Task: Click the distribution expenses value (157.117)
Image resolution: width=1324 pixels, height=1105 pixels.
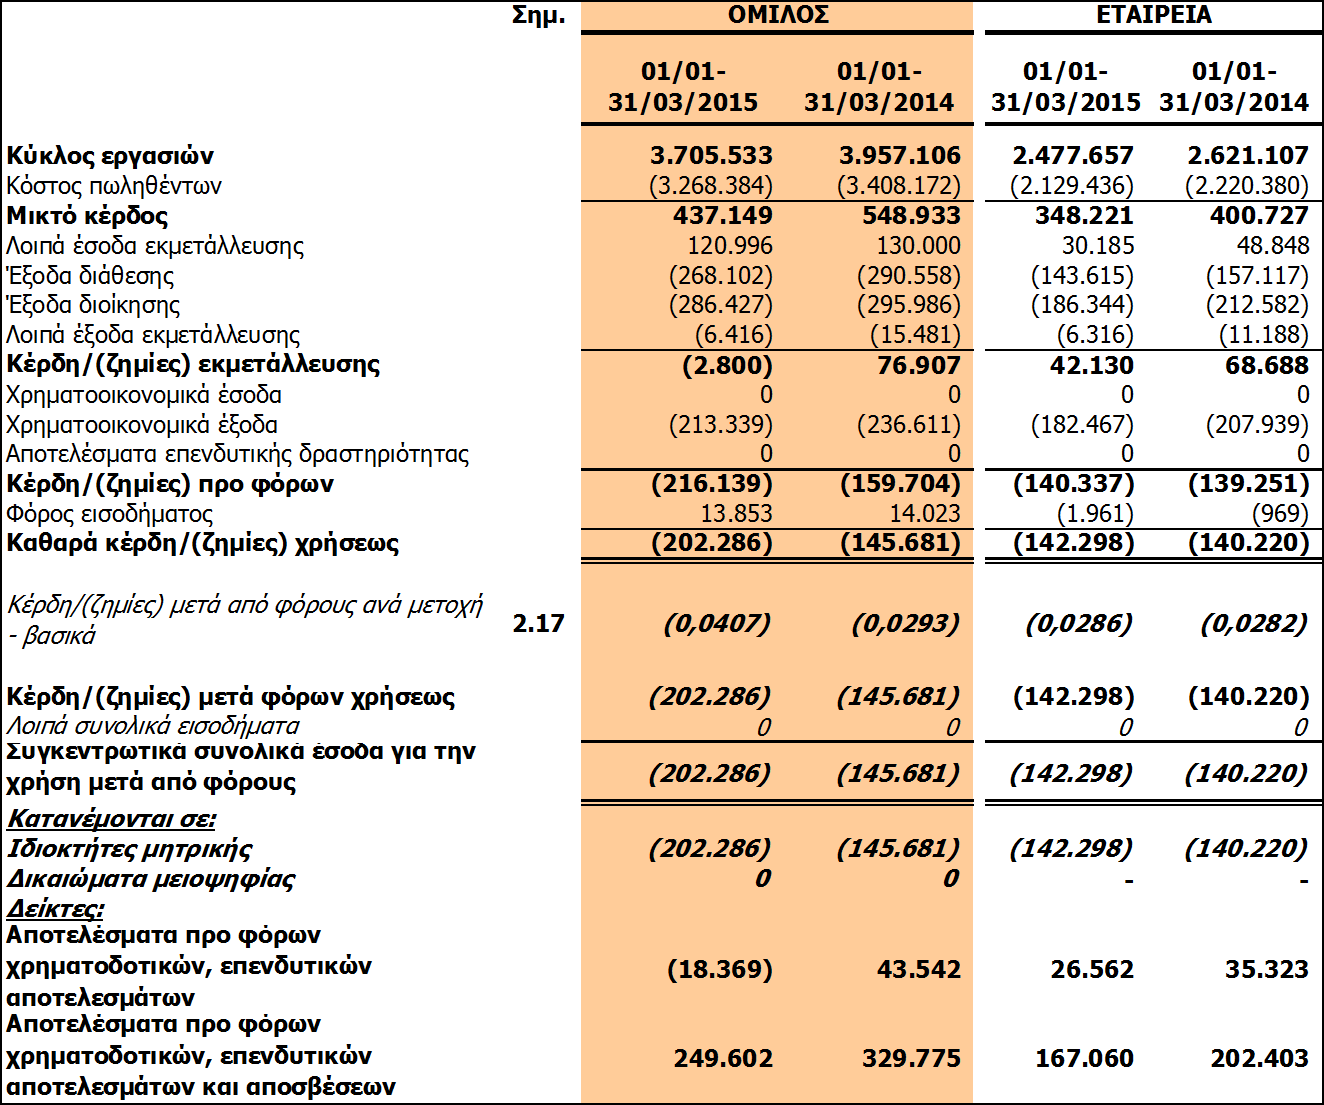Action: tap(1257, 276)
